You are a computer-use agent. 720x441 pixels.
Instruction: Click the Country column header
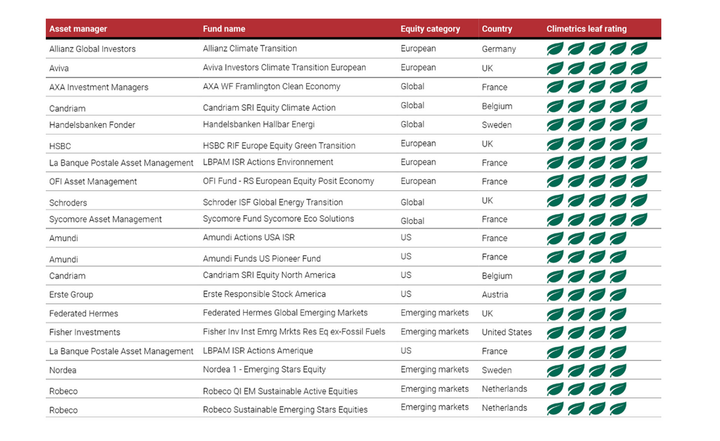[498, 29]
